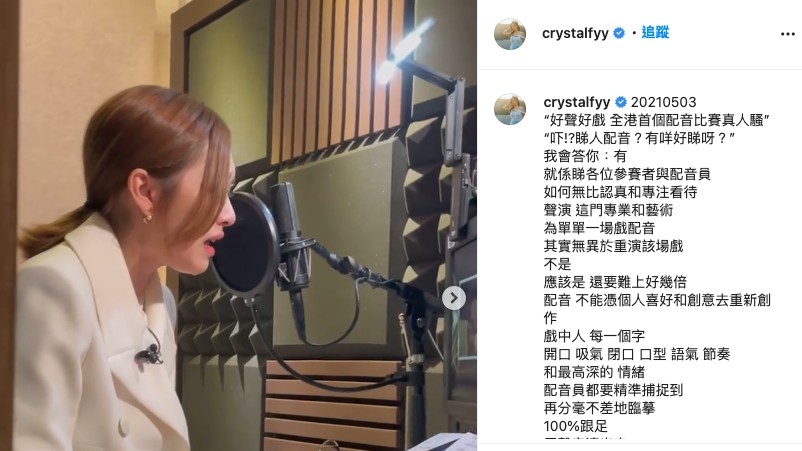Open the more options ellipsis menu
Image resolution: width=802 pixels, height=451 pixels.
point(788,34)
